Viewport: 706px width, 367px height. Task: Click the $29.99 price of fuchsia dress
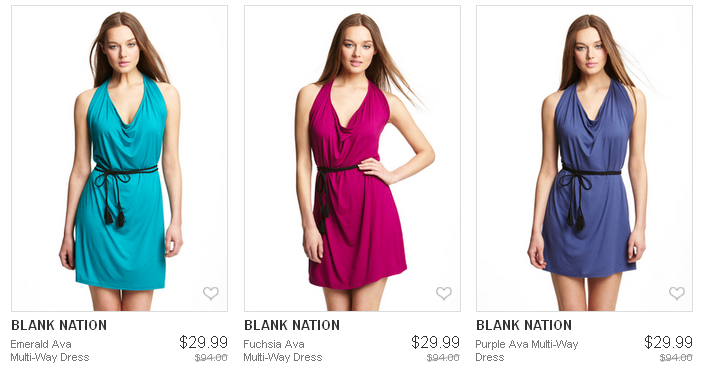[x=435, y=342]
